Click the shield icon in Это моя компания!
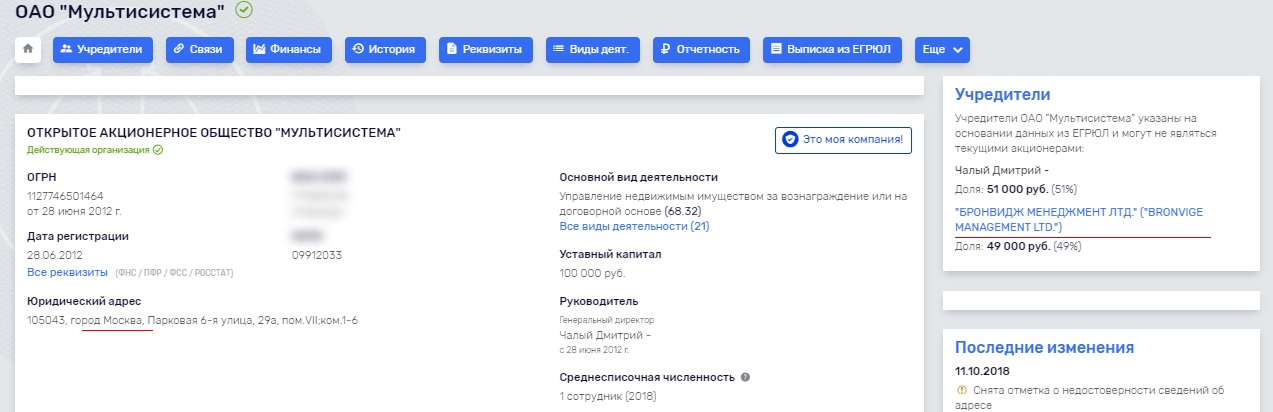The height and width of the screenshot is (412, 1273). (790, 140)
